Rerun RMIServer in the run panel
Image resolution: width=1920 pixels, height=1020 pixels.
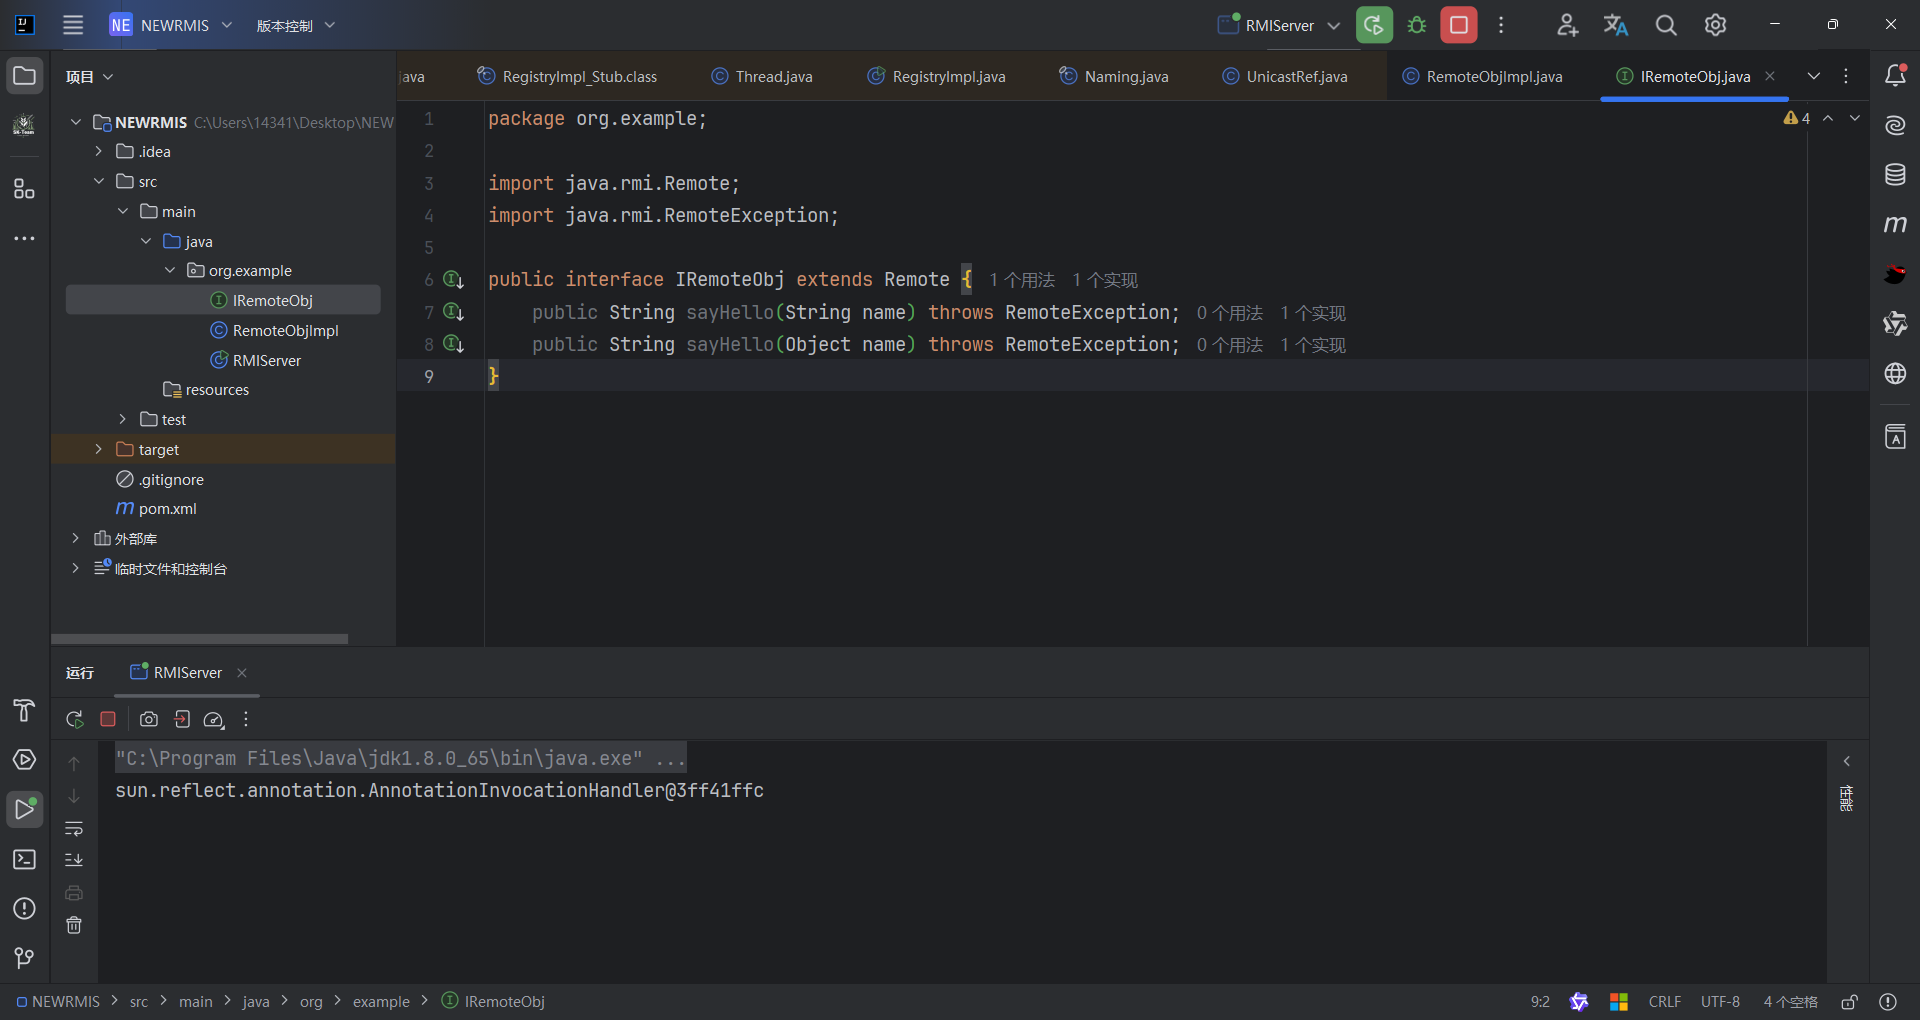click(75, 719)
